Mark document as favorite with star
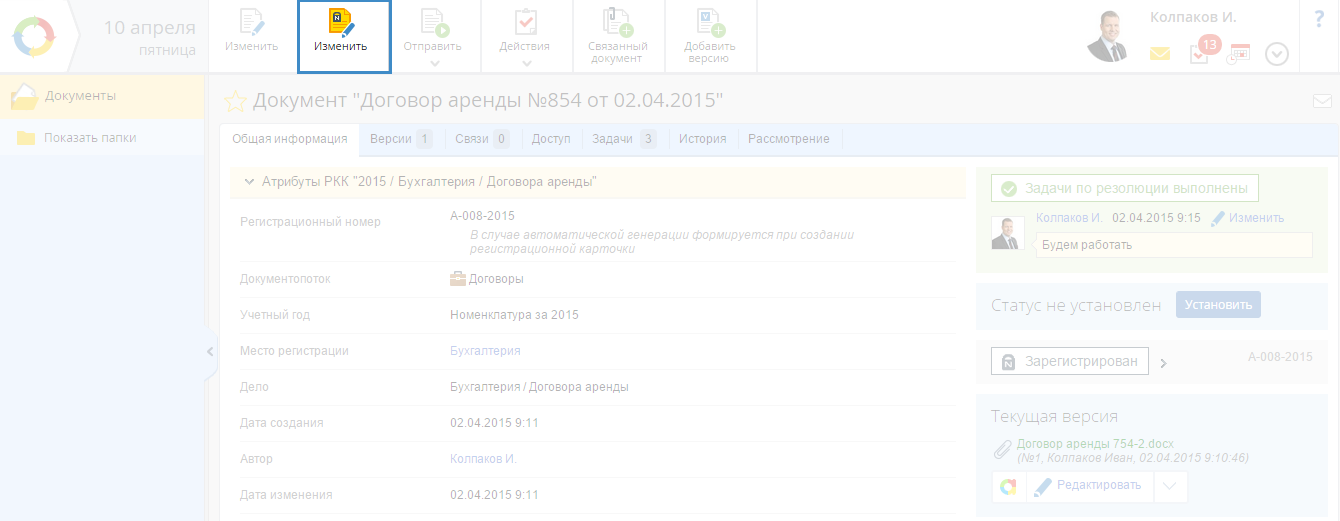The width and height of the screenshot is (1340, 521). pyautogui.click(x=235, y=101)
